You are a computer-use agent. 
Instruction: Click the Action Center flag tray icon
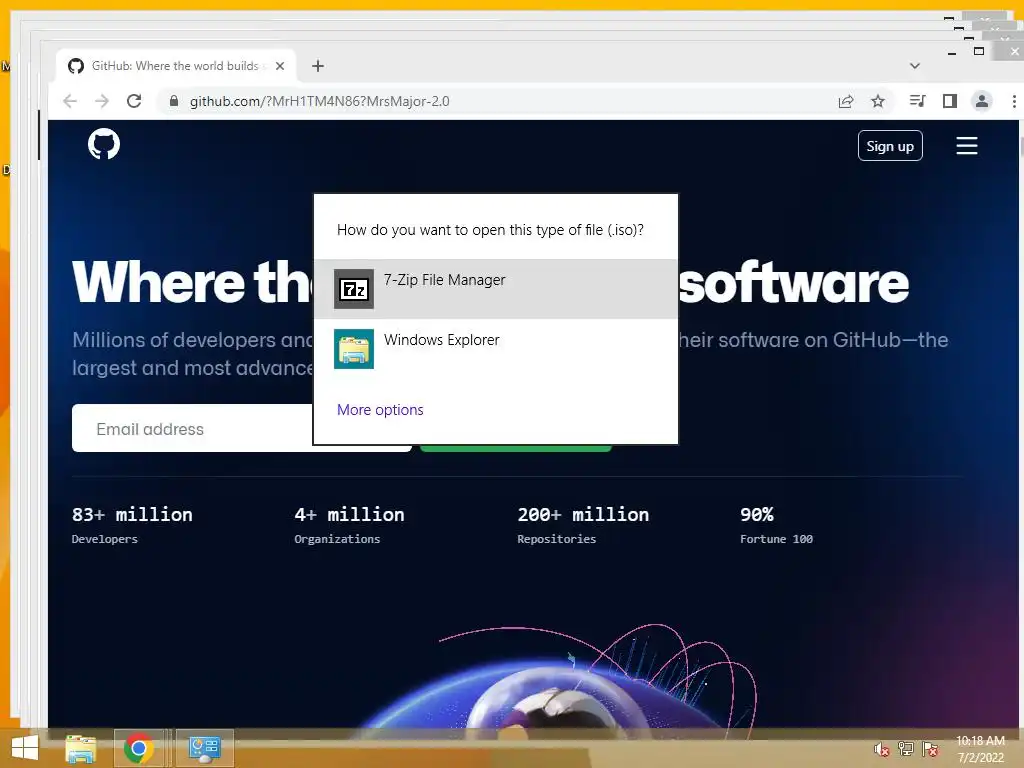[x=930, y=749]
